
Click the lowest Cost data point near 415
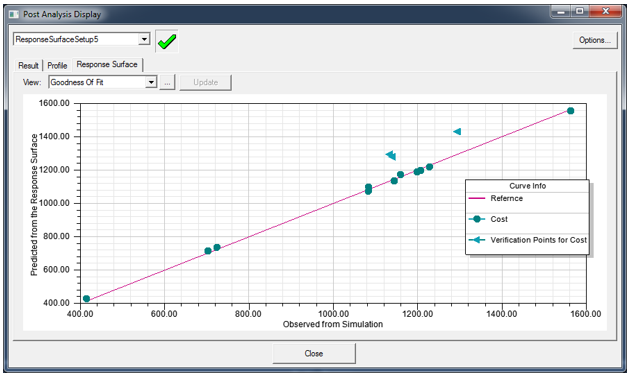[86, 299]
